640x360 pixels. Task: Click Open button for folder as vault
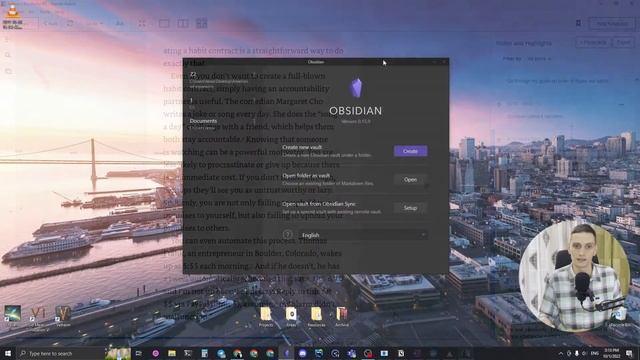pyautogui.click(x=410, y=180)
